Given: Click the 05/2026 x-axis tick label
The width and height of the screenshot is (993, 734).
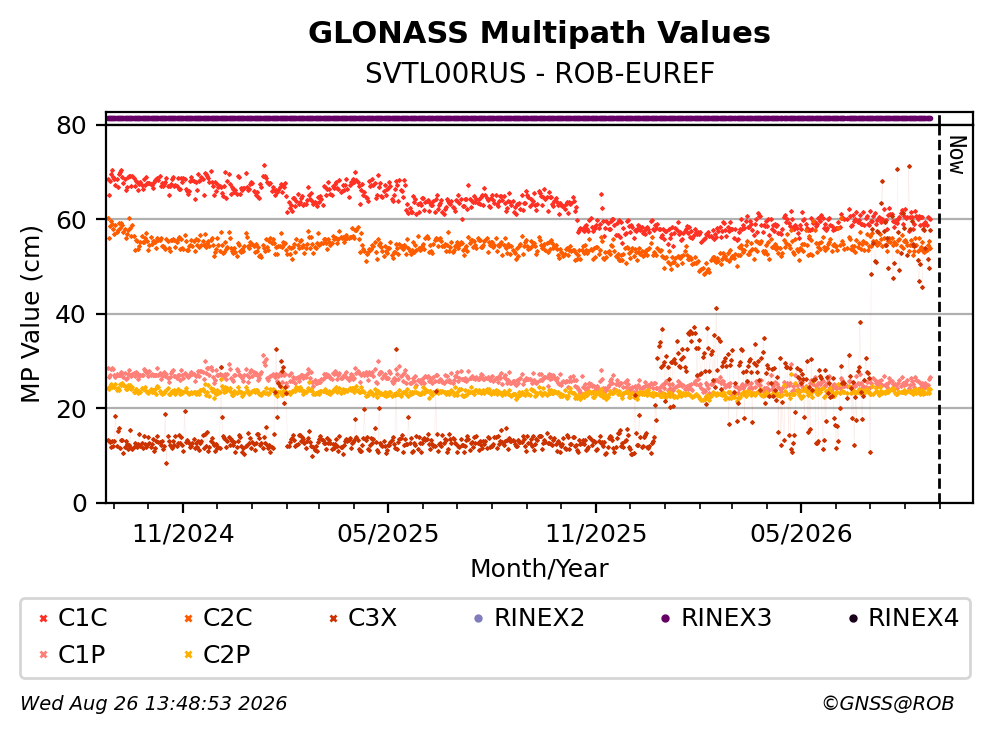Looking at the screenshot, I should click(x=801, y=534).
